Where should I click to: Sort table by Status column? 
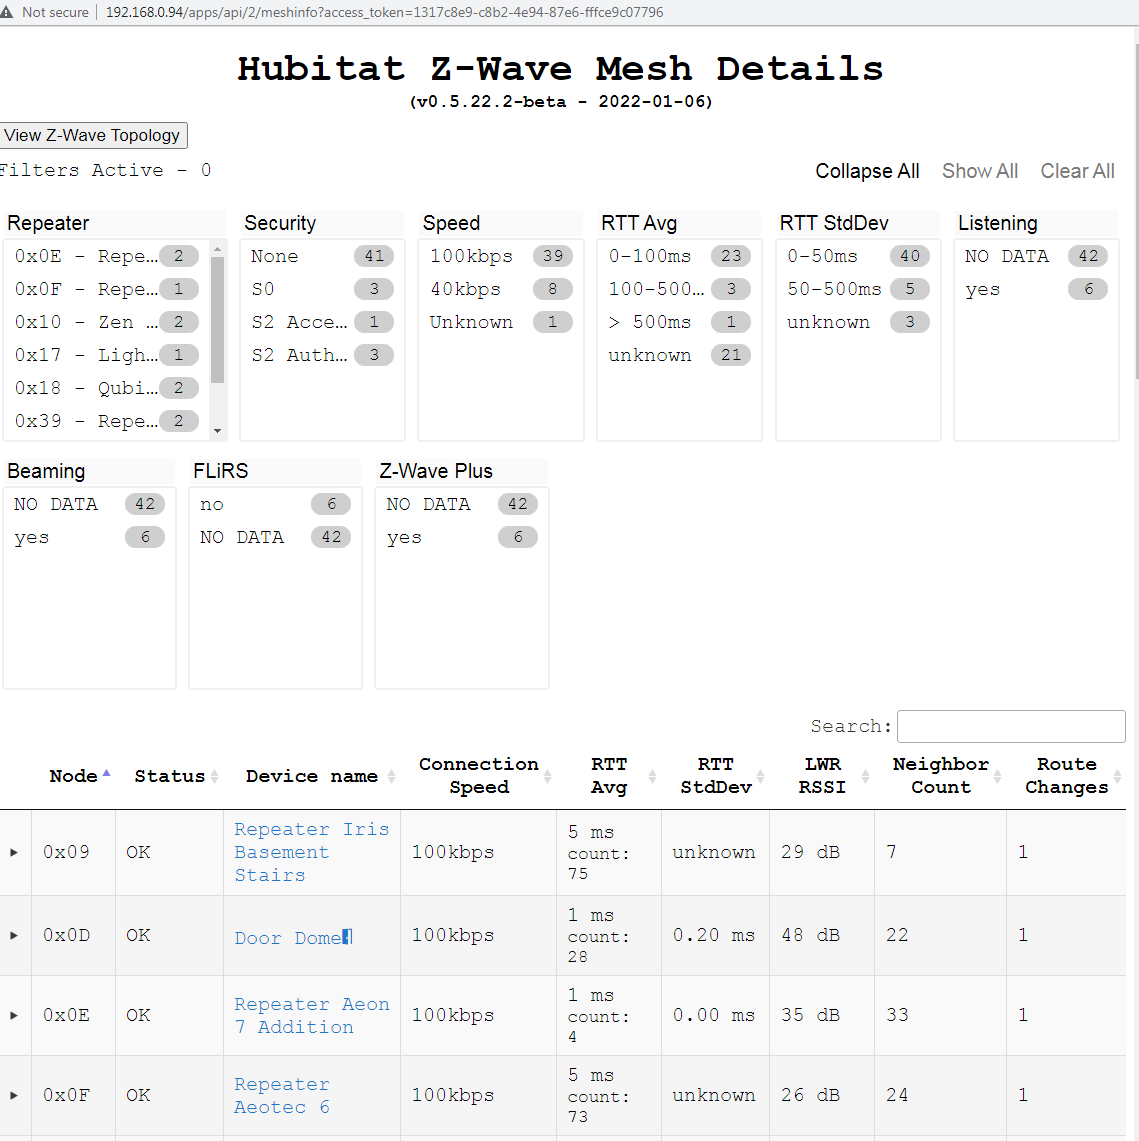click(x=170, y=776)
